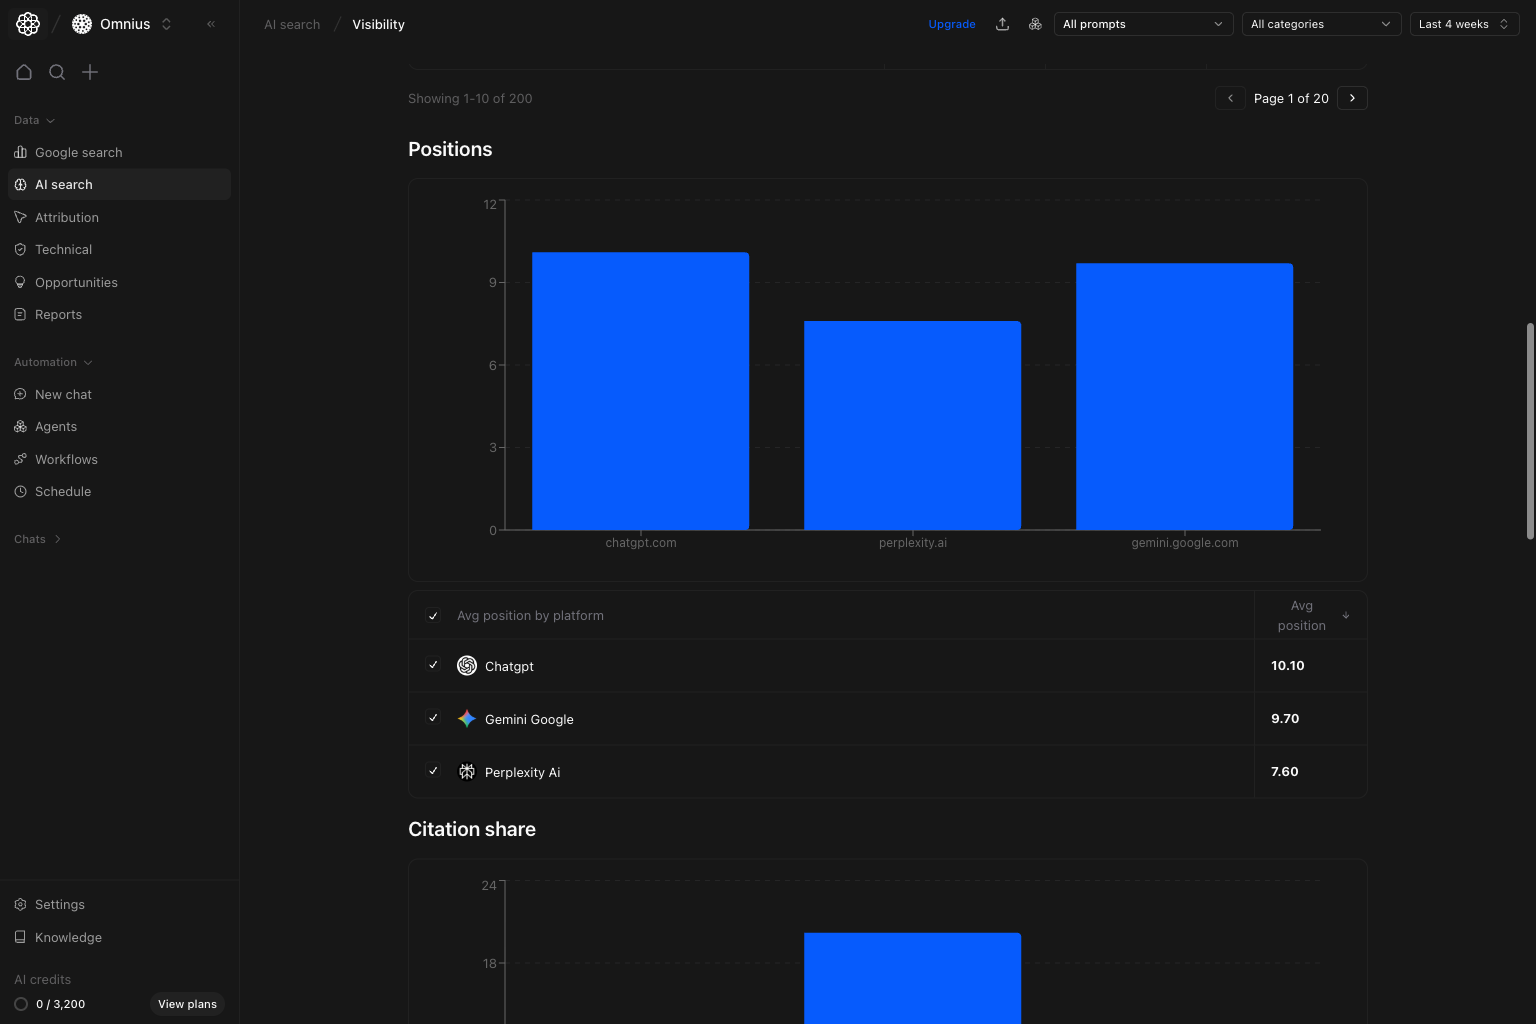View Opportunities in the sidebar
This screenshot has width=1536, height=1024.
click(76, 282)
